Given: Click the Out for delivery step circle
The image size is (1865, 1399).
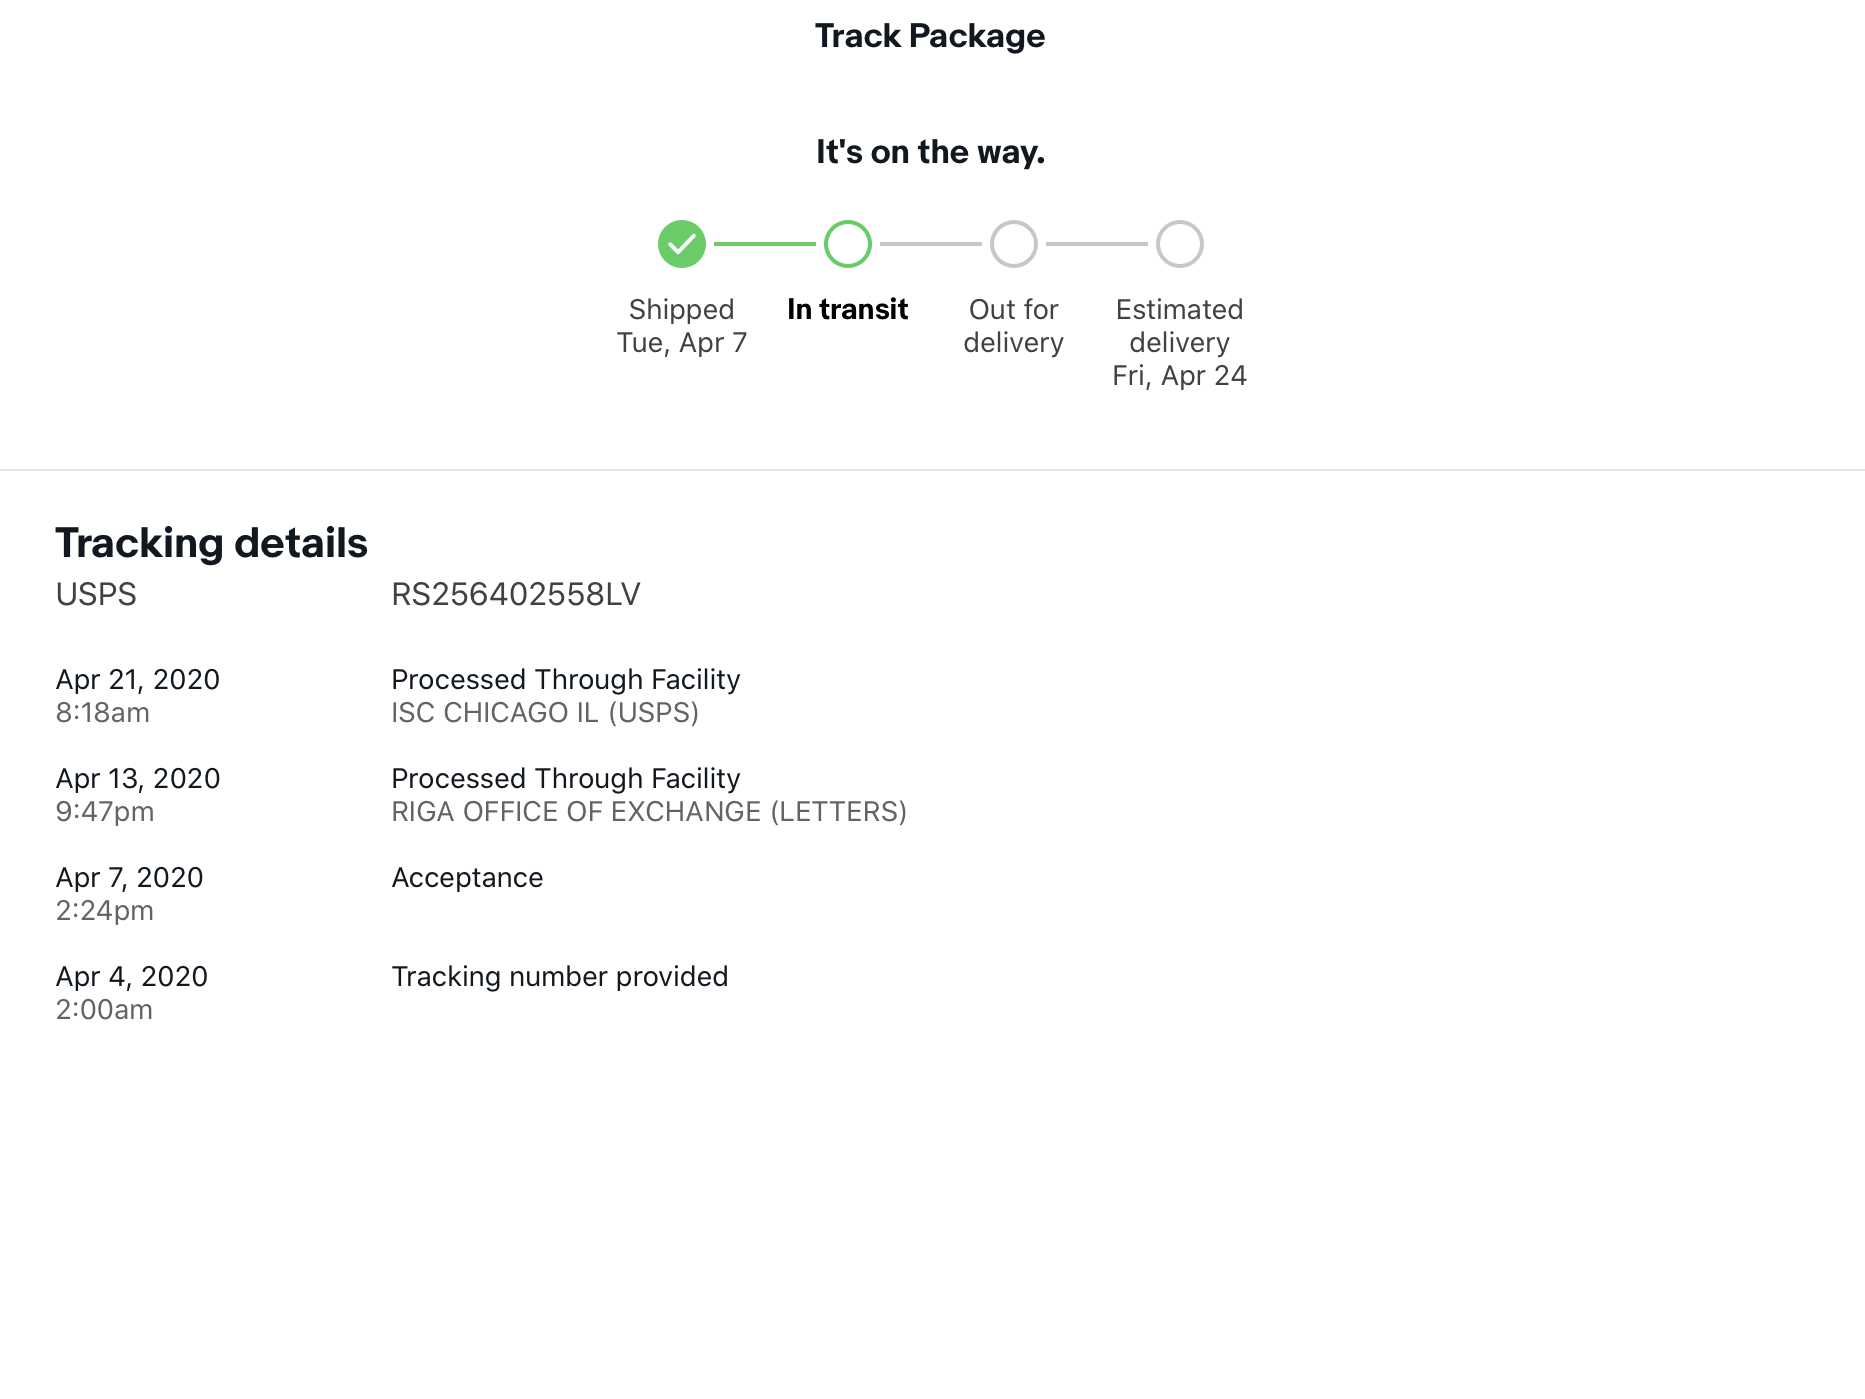Looking at the screenshot, I should (1014, 244).
